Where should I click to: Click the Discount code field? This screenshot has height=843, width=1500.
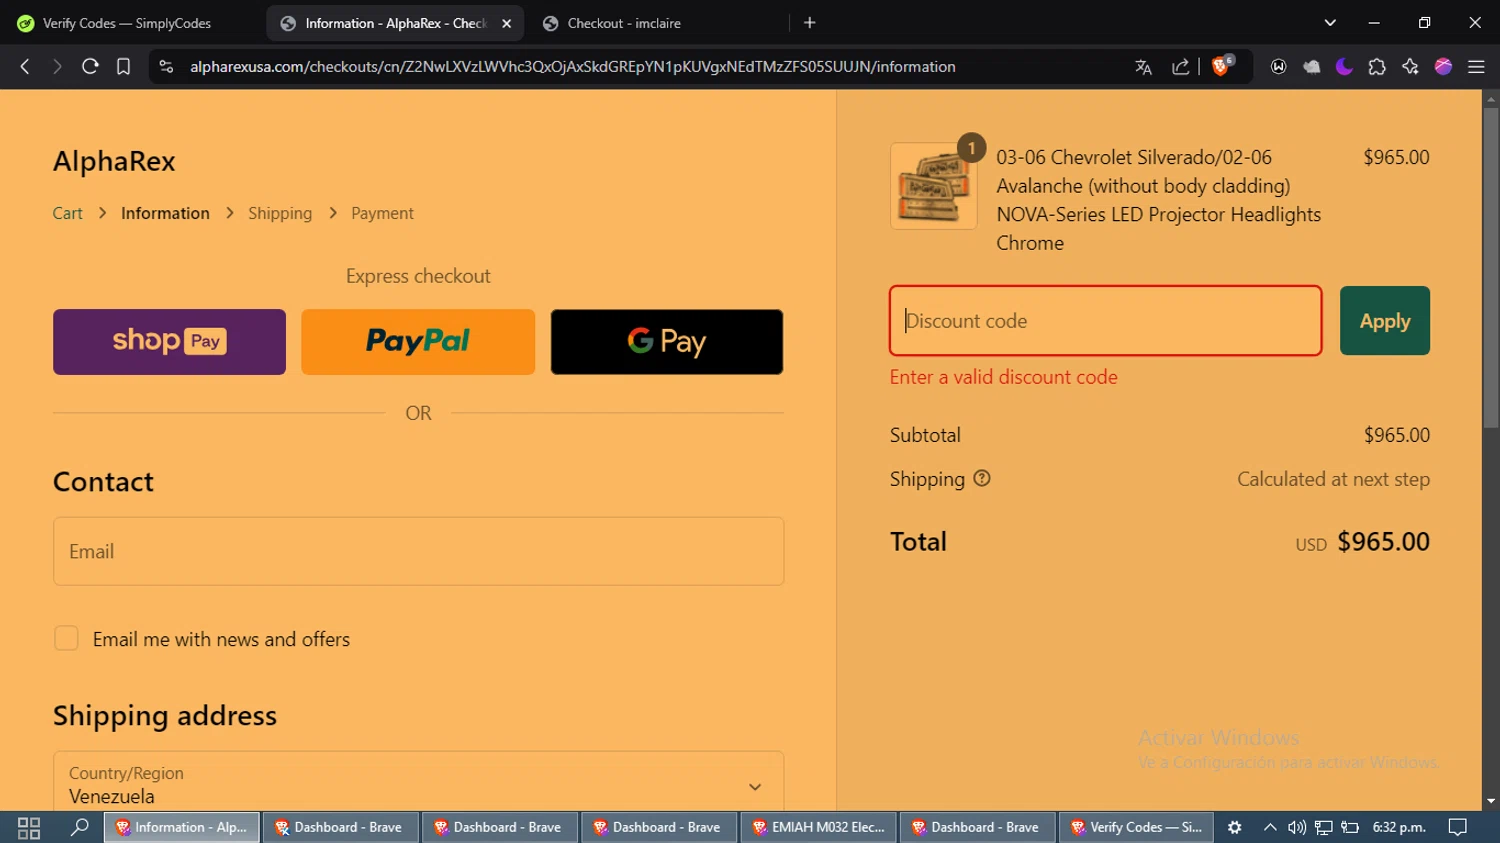[x=1105, y=321]
